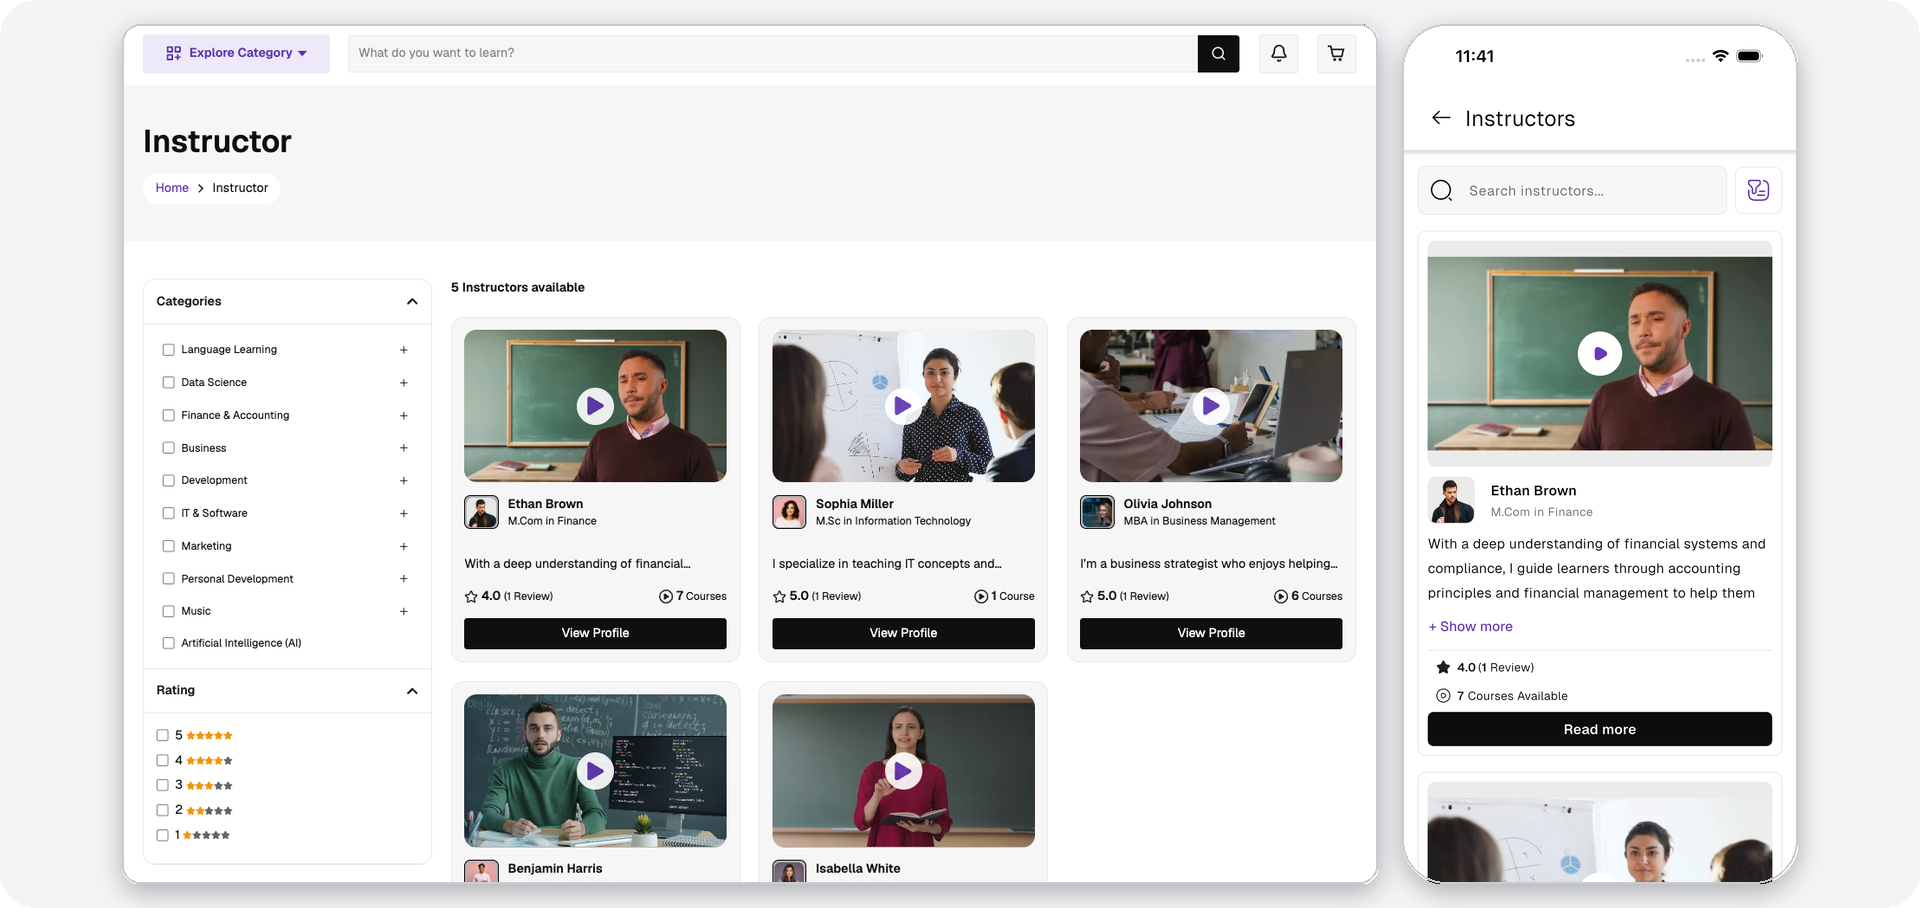Click Sophia Miller's avatar thumbnail
Screen dimensions: 1920x908
pyautogui.click(x=789, y=512)
